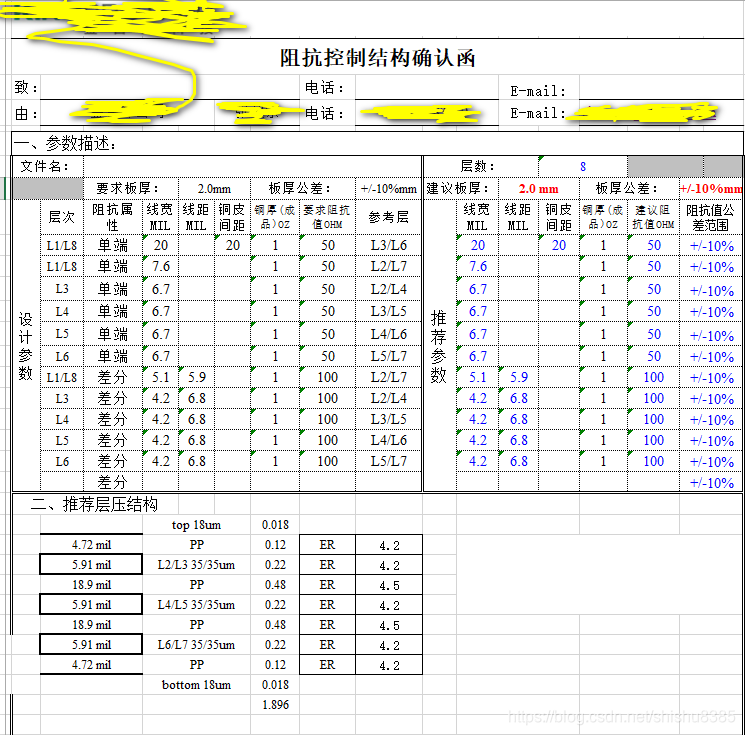Click the black 7.6 line width cell
Screen dimensions: 745x735
click(x=161, y=266)
